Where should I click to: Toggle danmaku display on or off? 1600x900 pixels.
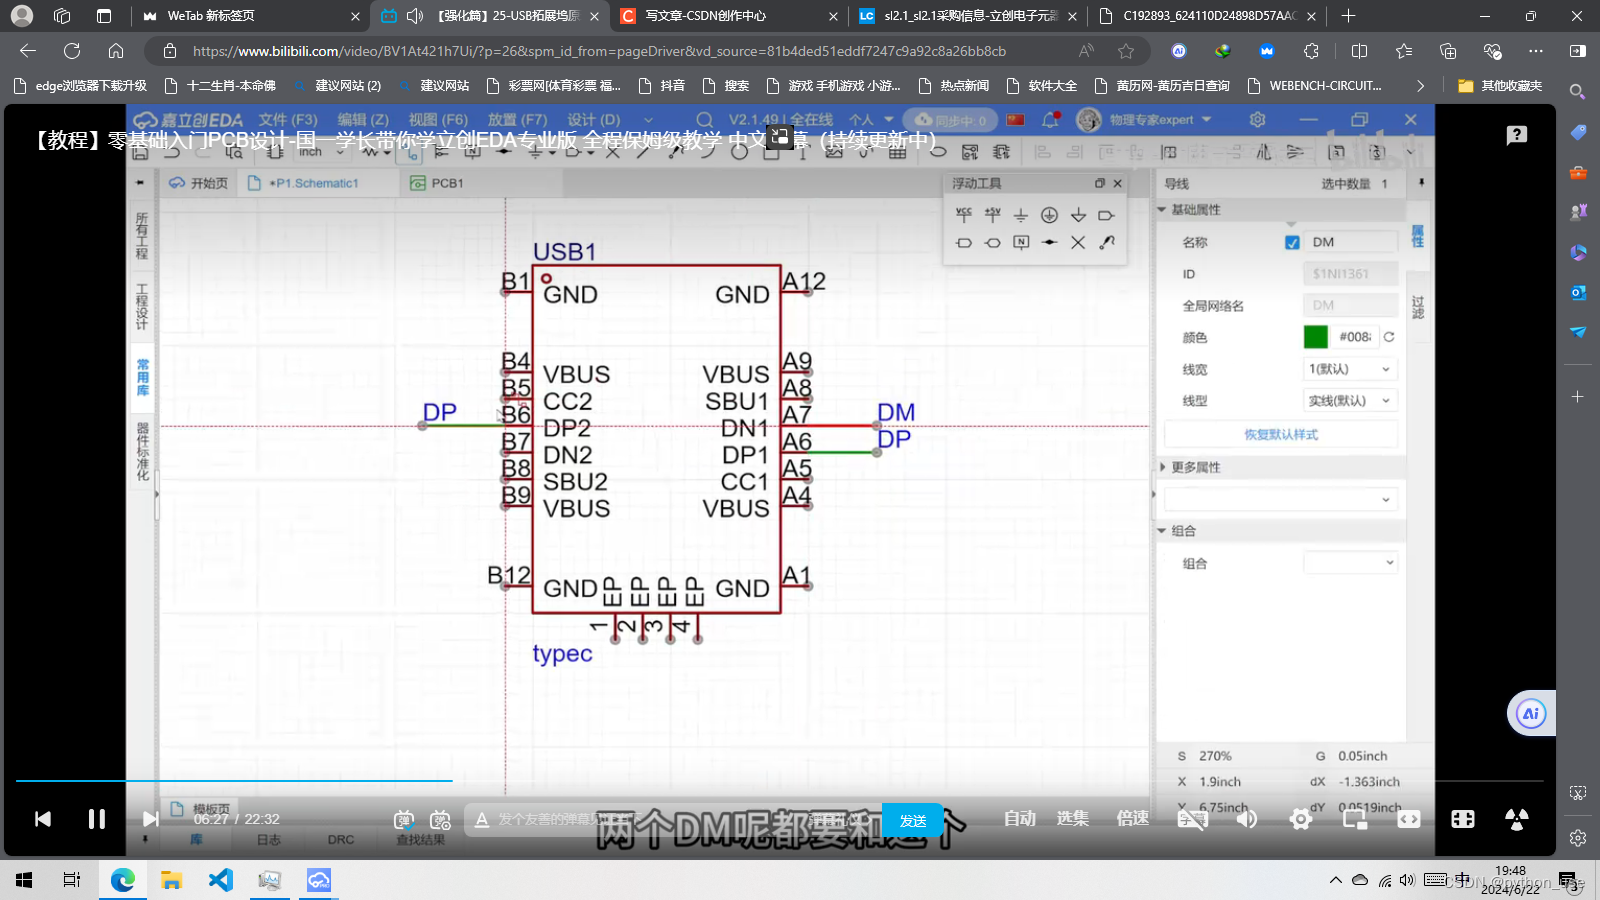tap(404, 820)
